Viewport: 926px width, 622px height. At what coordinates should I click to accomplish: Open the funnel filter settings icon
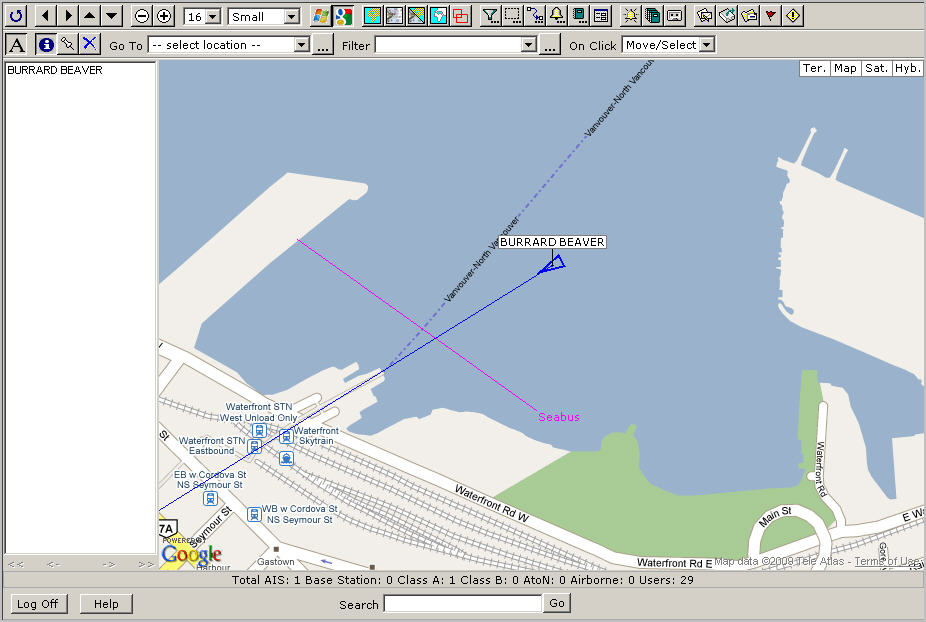(490, 16)
